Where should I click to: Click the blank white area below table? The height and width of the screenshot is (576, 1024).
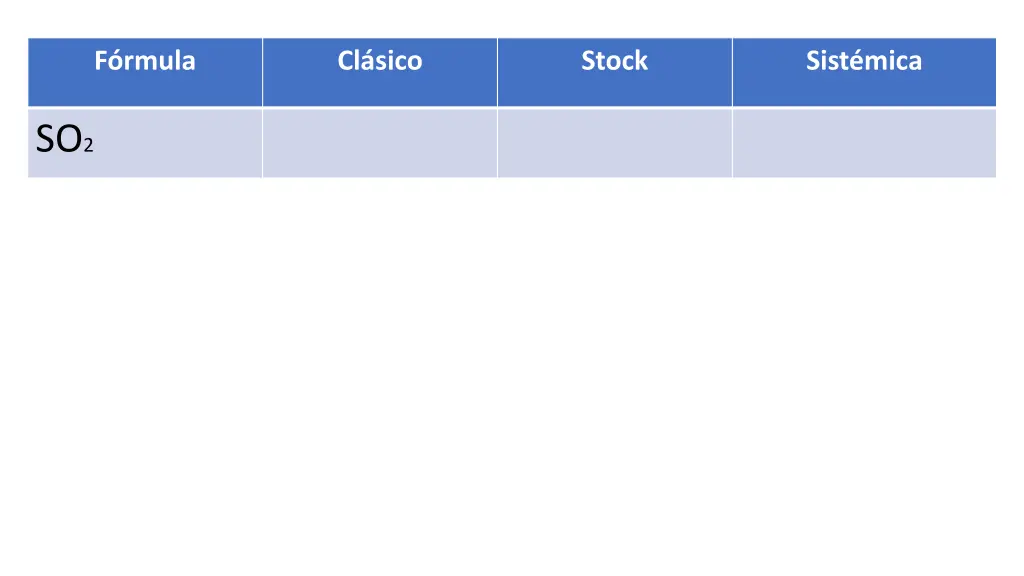[x=512, y=372]
